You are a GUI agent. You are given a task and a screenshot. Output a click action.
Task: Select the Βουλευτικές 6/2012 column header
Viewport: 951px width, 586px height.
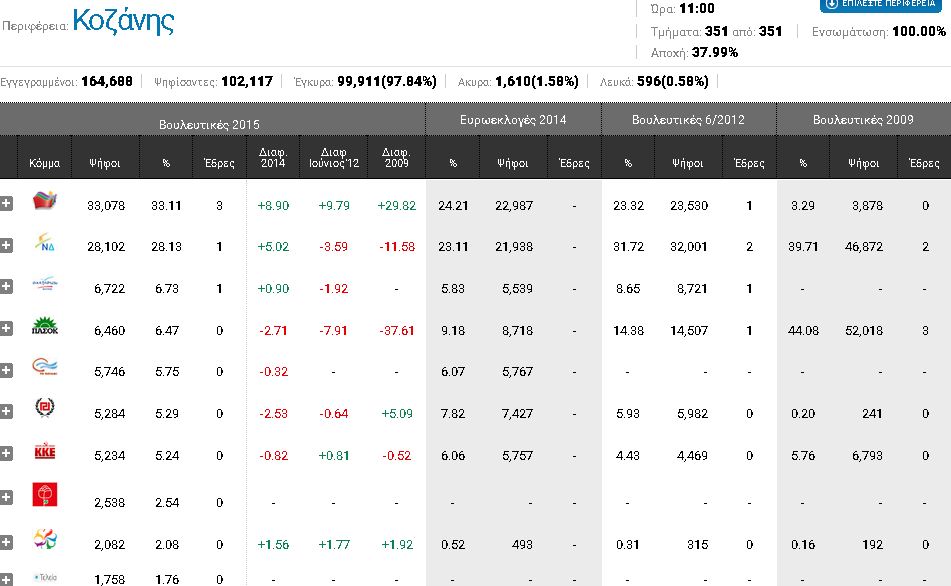coord(688,120)
